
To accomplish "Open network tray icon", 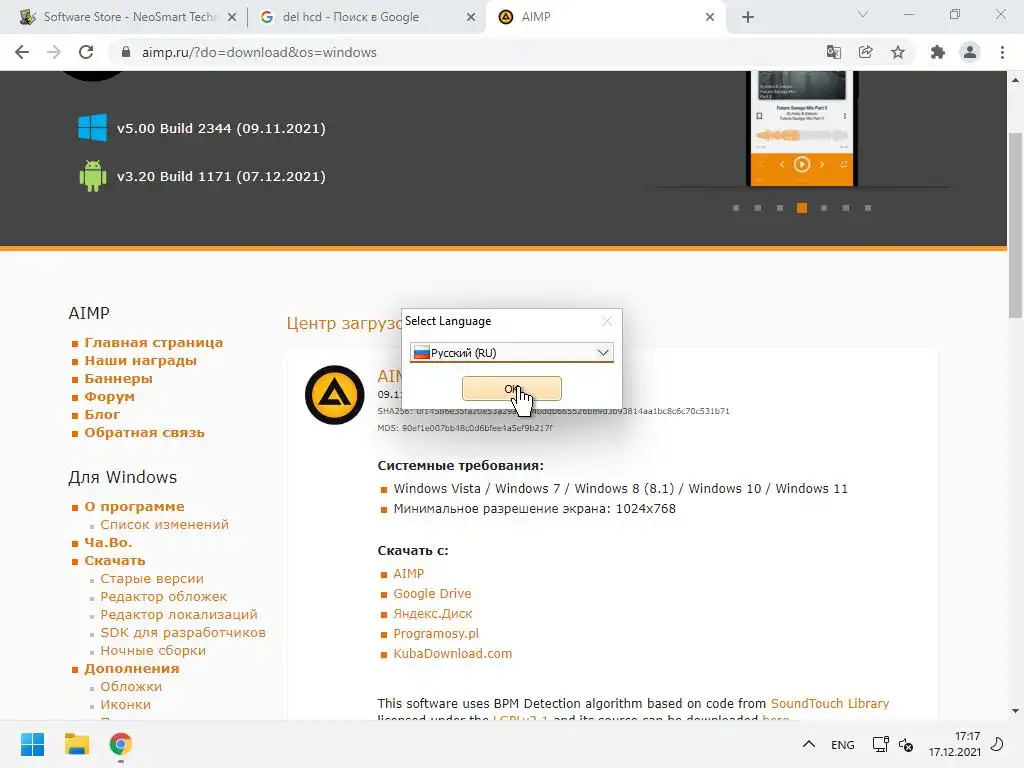I will coord(880,744).
